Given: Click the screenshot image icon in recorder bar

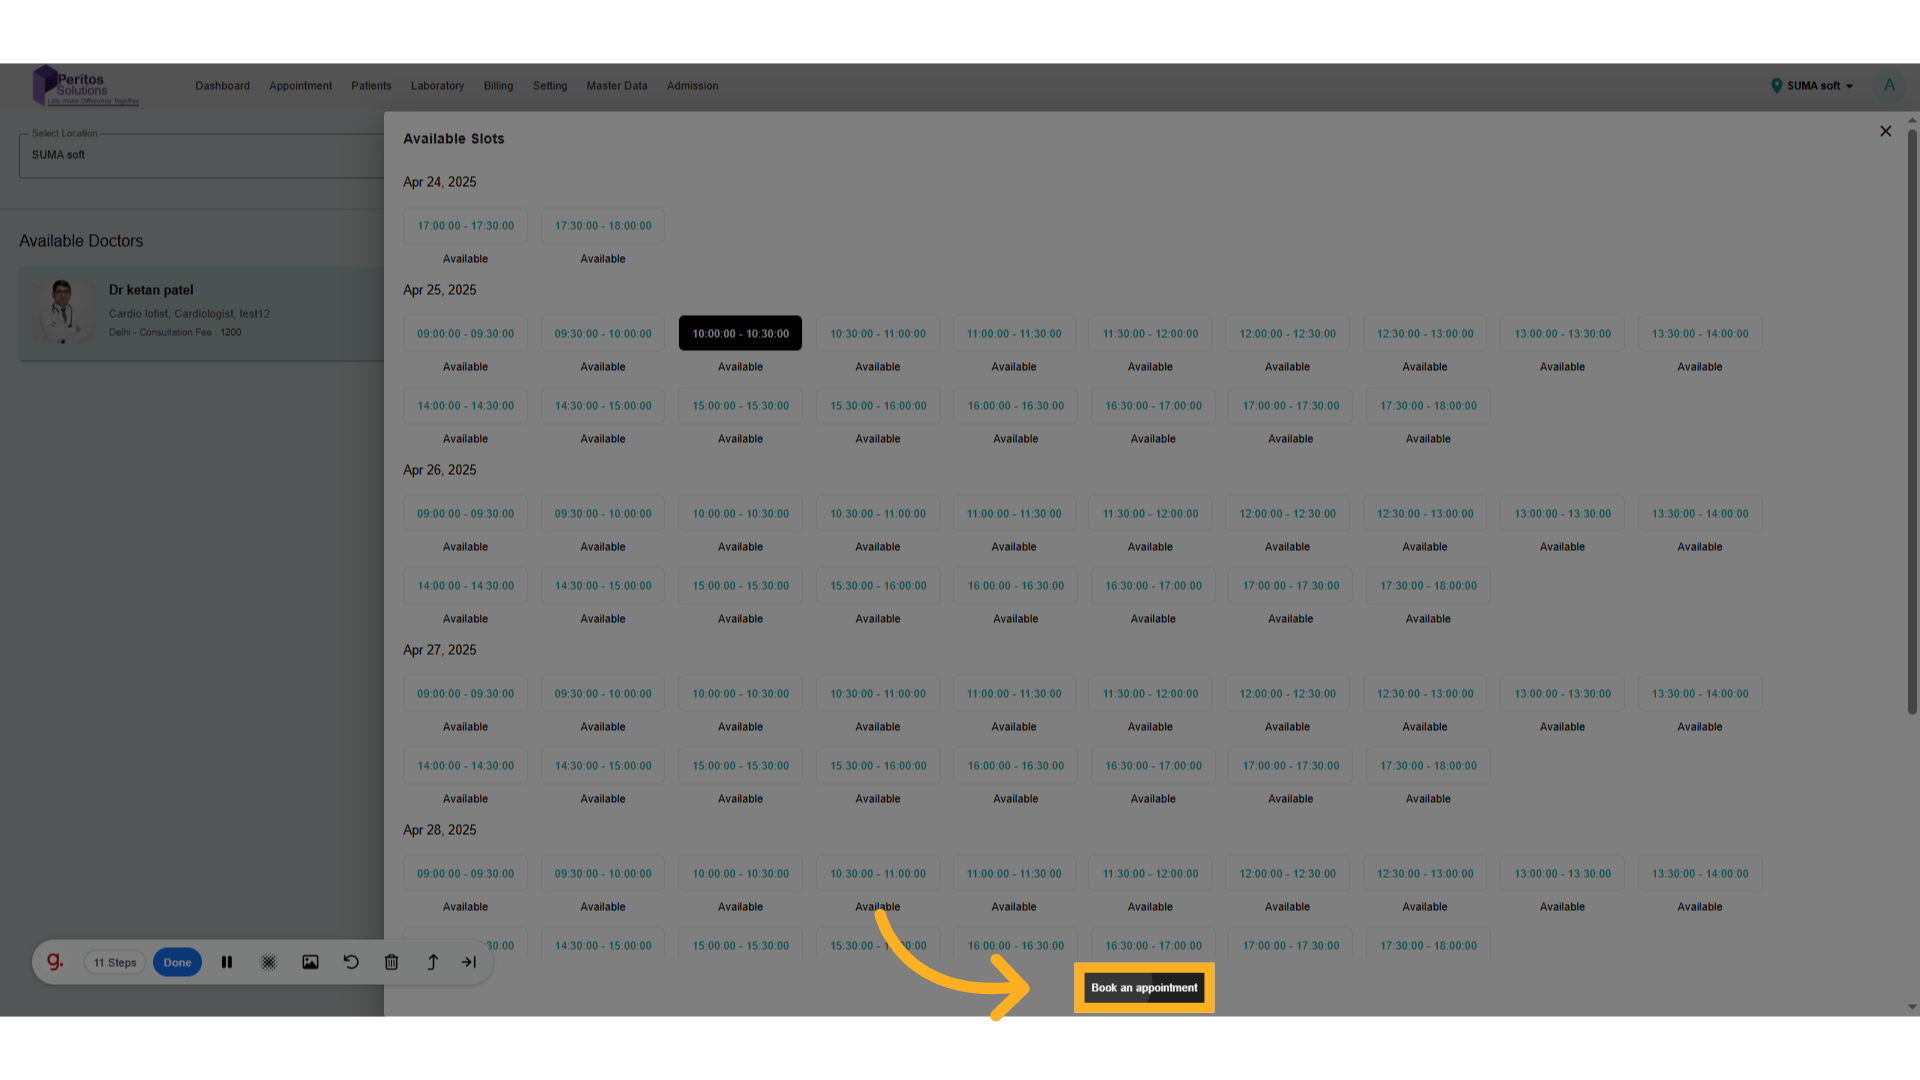Looking at the screenshot, I should 310,962.
